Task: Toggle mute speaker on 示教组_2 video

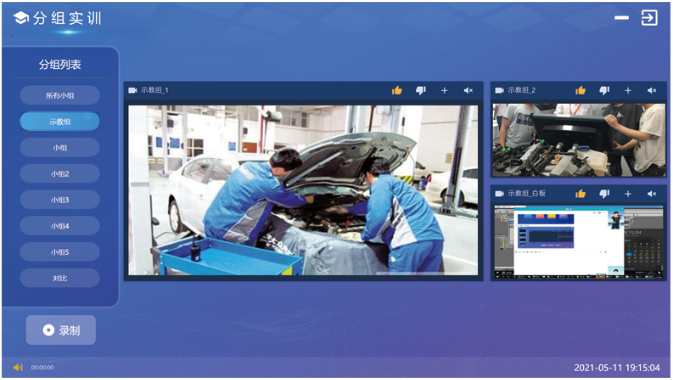Action: point(652,91)
